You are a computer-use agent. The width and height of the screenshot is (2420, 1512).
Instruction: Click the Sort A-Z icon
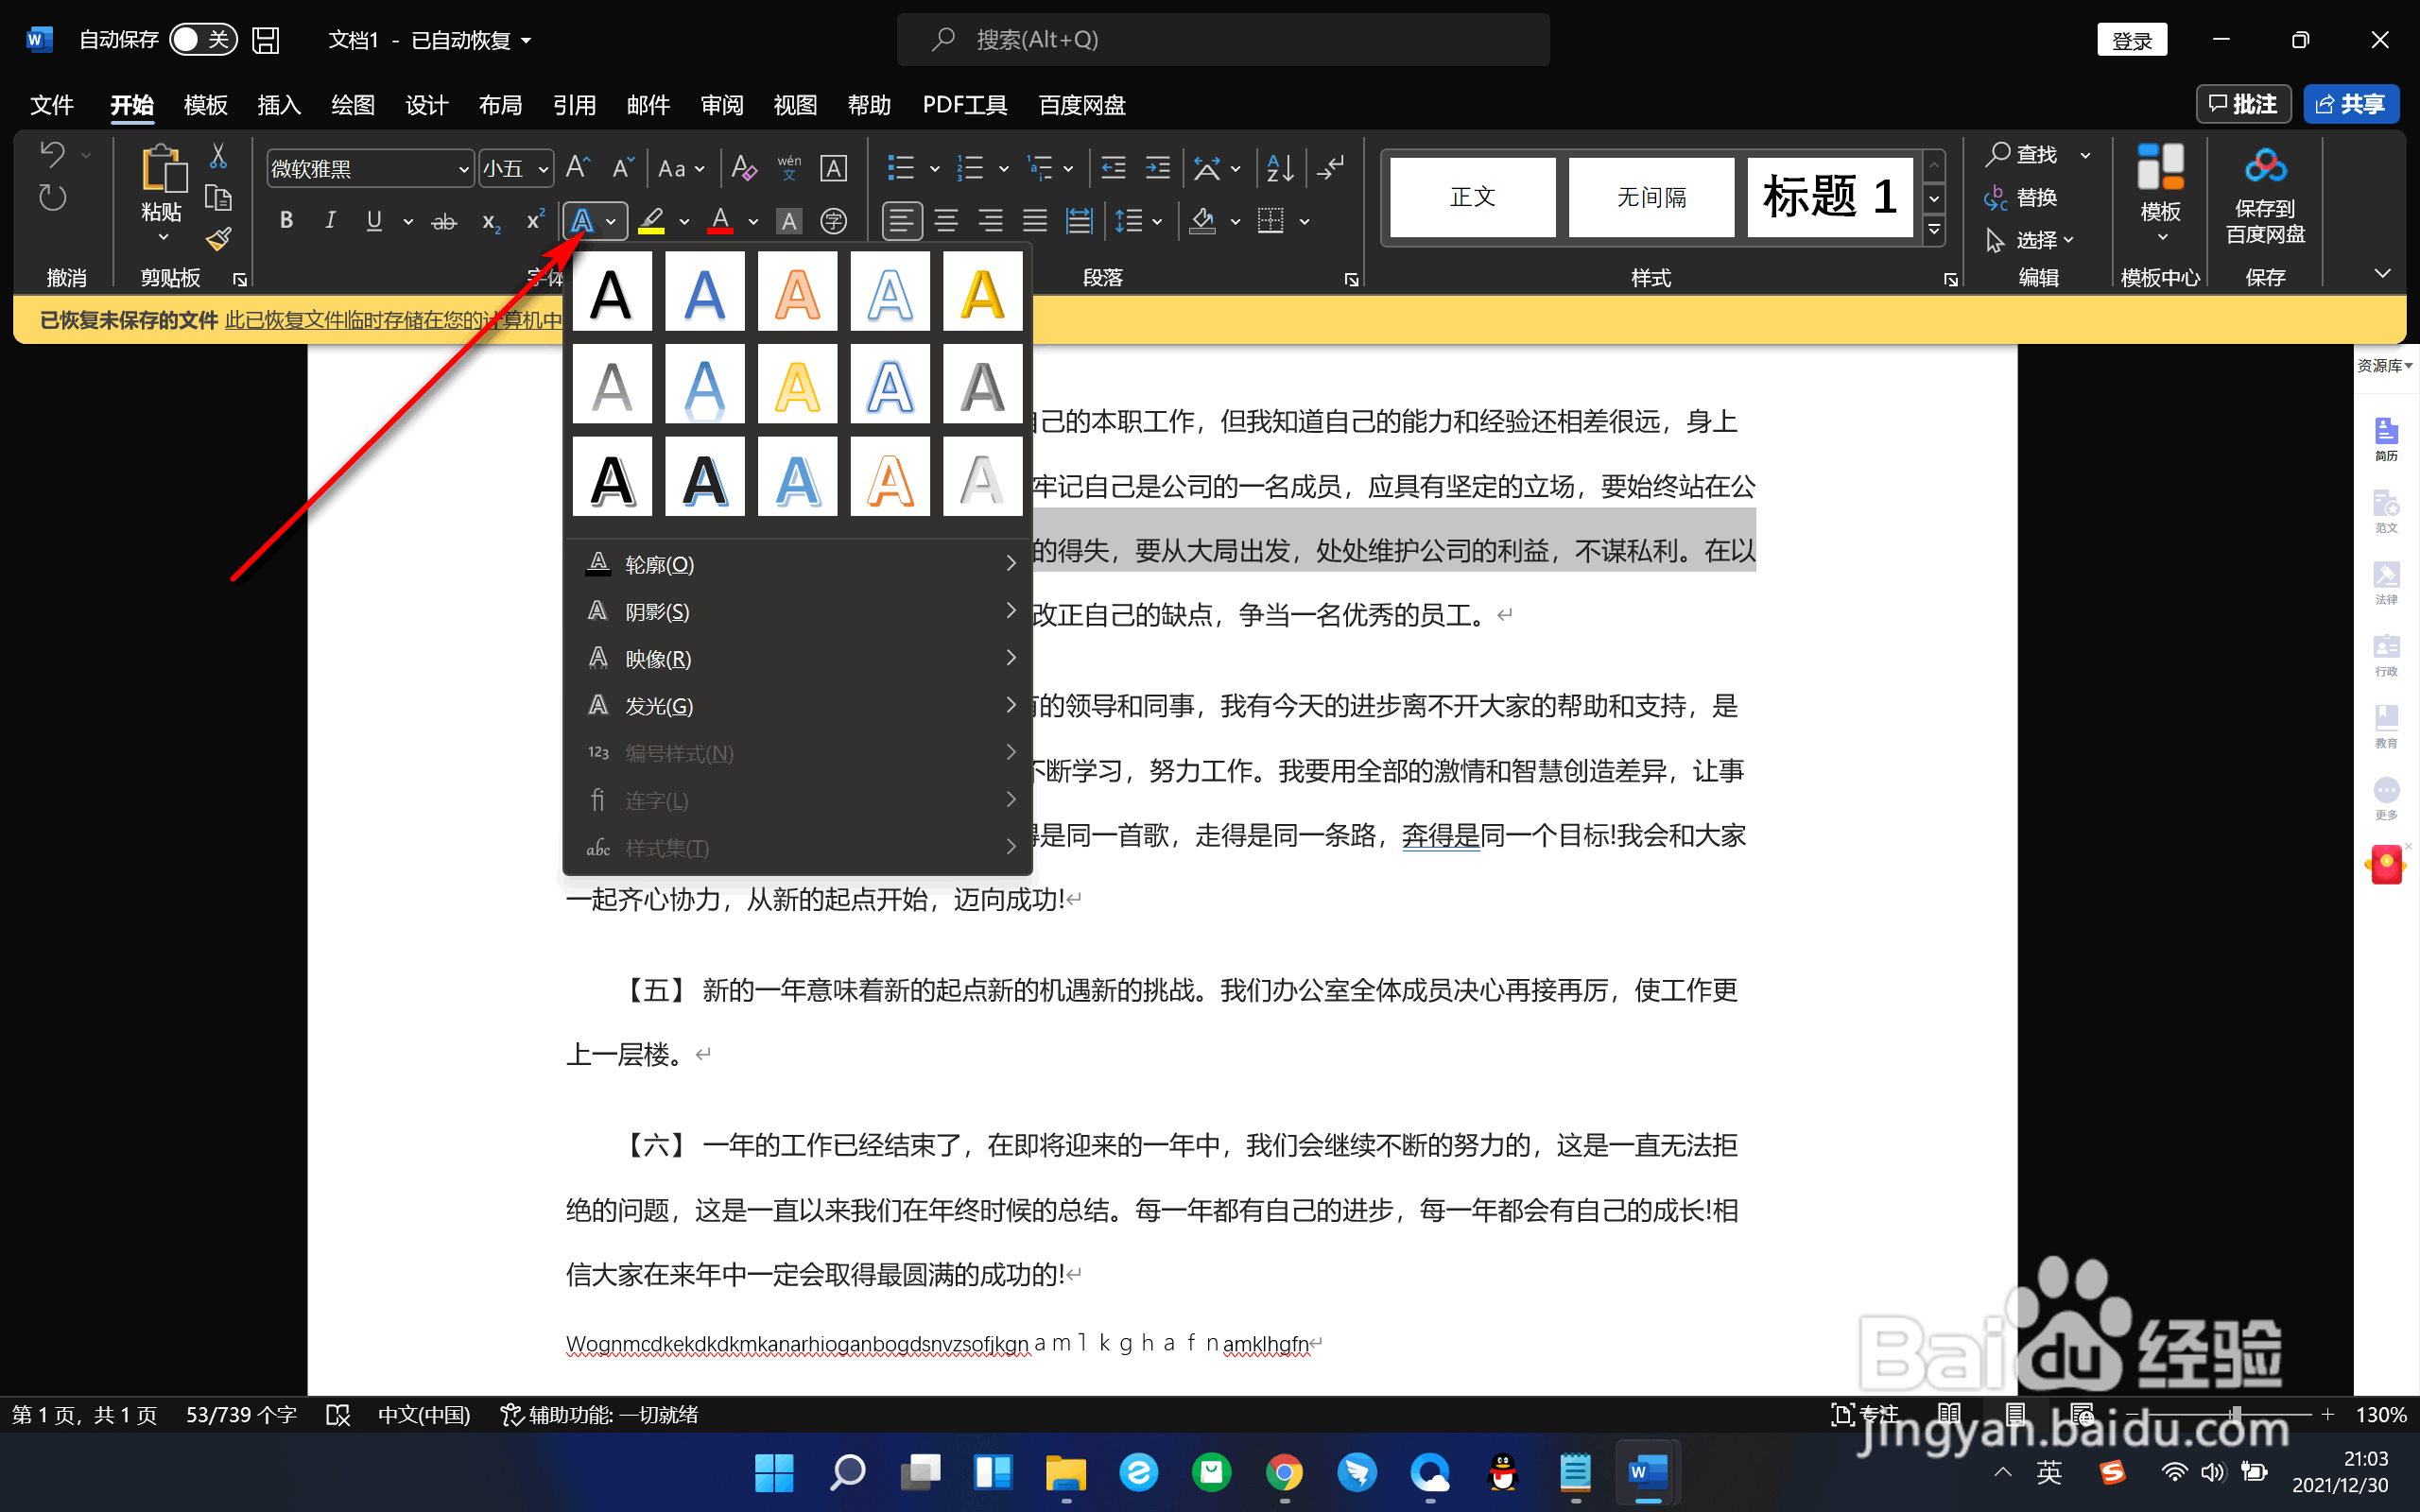click(x=1280, y=168)
